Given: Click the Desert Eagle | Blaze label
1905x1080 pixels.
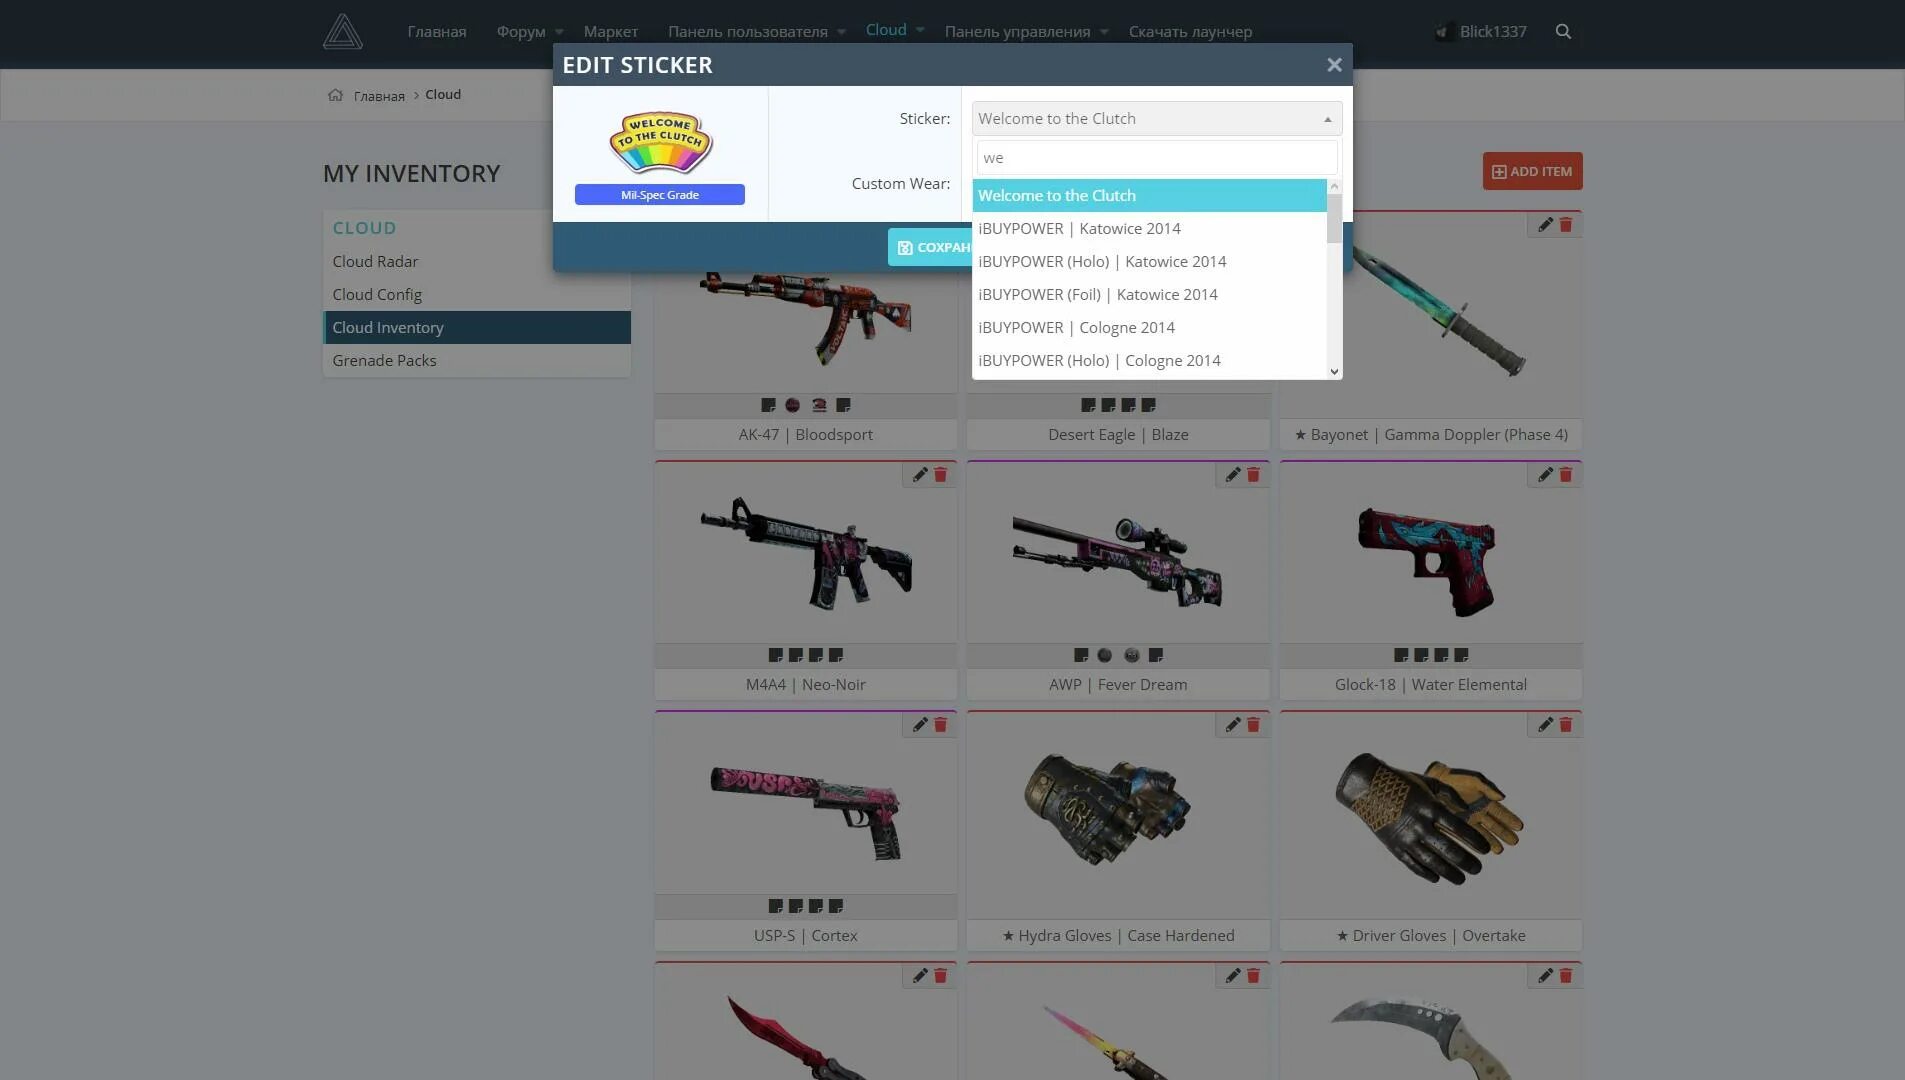Looking at the screenshot, I should (1118, 435).
